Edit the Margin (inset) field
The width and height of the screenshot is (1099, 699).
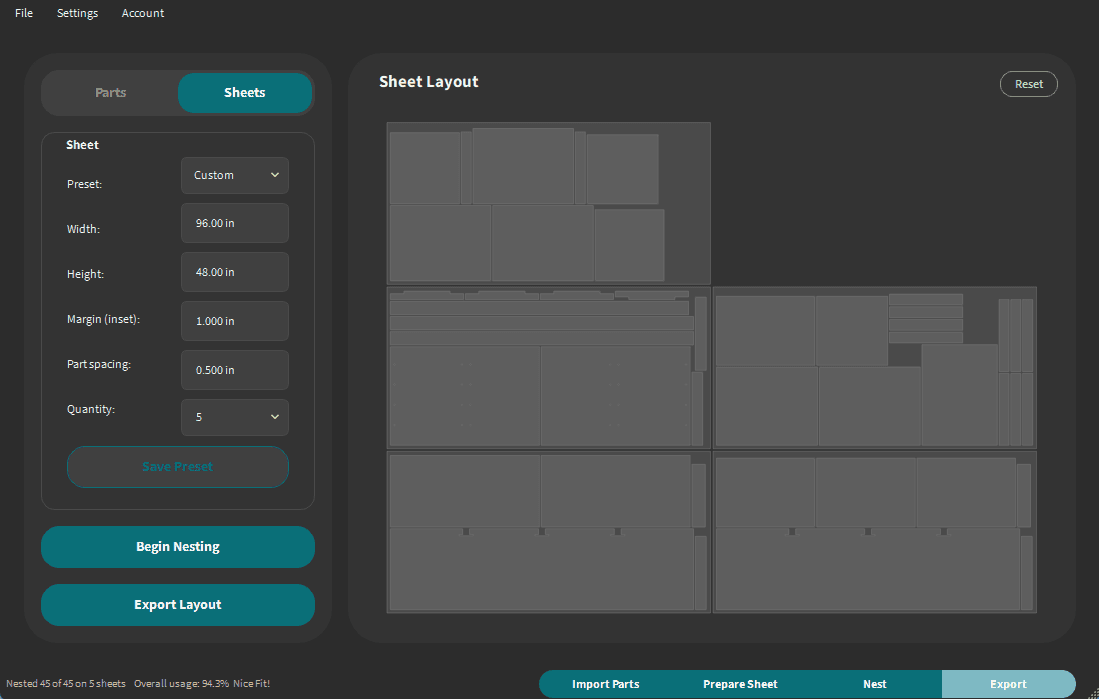pyautogui.click(x=235, y=321)
